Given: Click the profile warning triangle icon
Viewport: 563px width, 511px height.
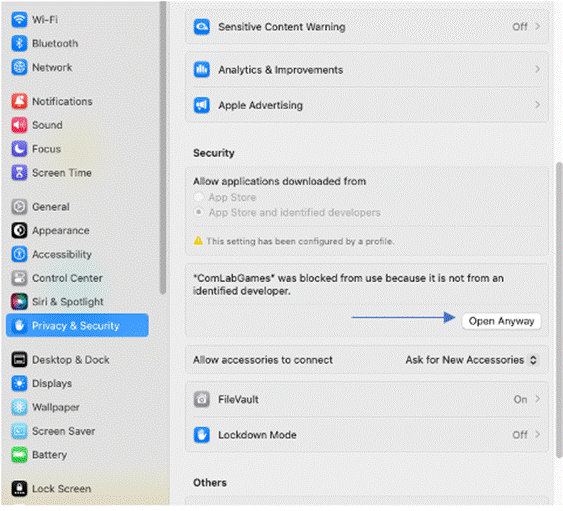Looking at the screenshot, I should point(198,241).
